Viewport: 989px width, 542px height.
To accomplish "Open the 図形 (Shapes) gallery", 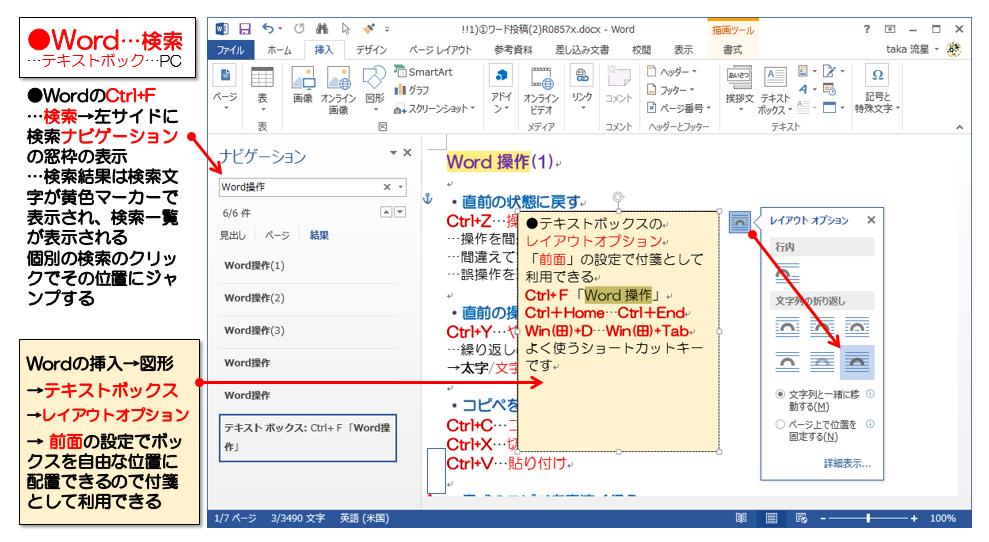I will pos(375,88).
